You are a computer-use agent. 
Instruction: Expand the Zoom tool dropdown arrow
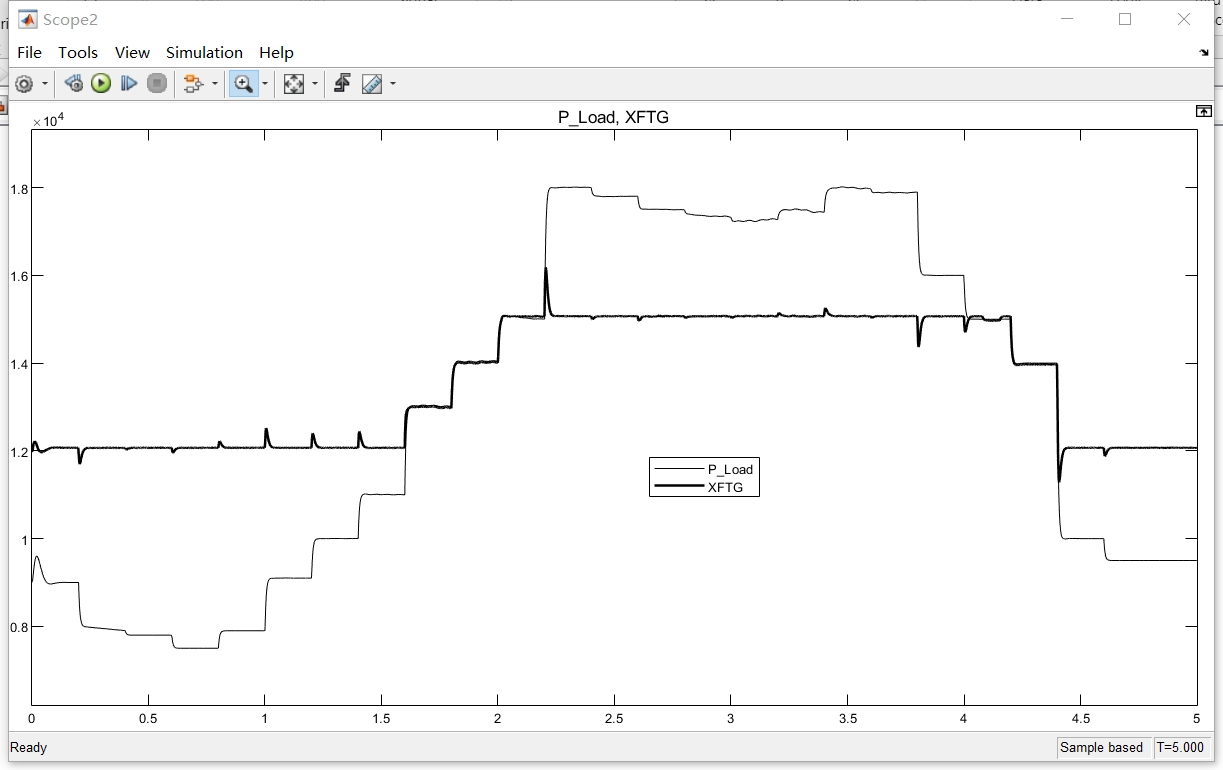(265, 84)
